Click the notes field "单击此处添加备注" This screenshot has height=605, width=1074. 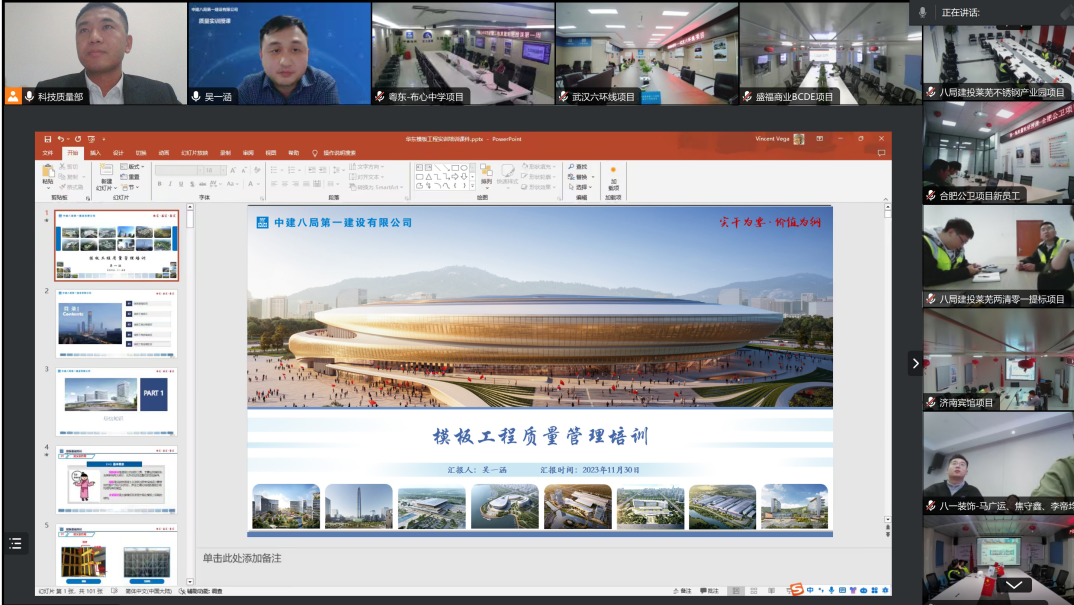pyautogui.click(x=242, y=558)
